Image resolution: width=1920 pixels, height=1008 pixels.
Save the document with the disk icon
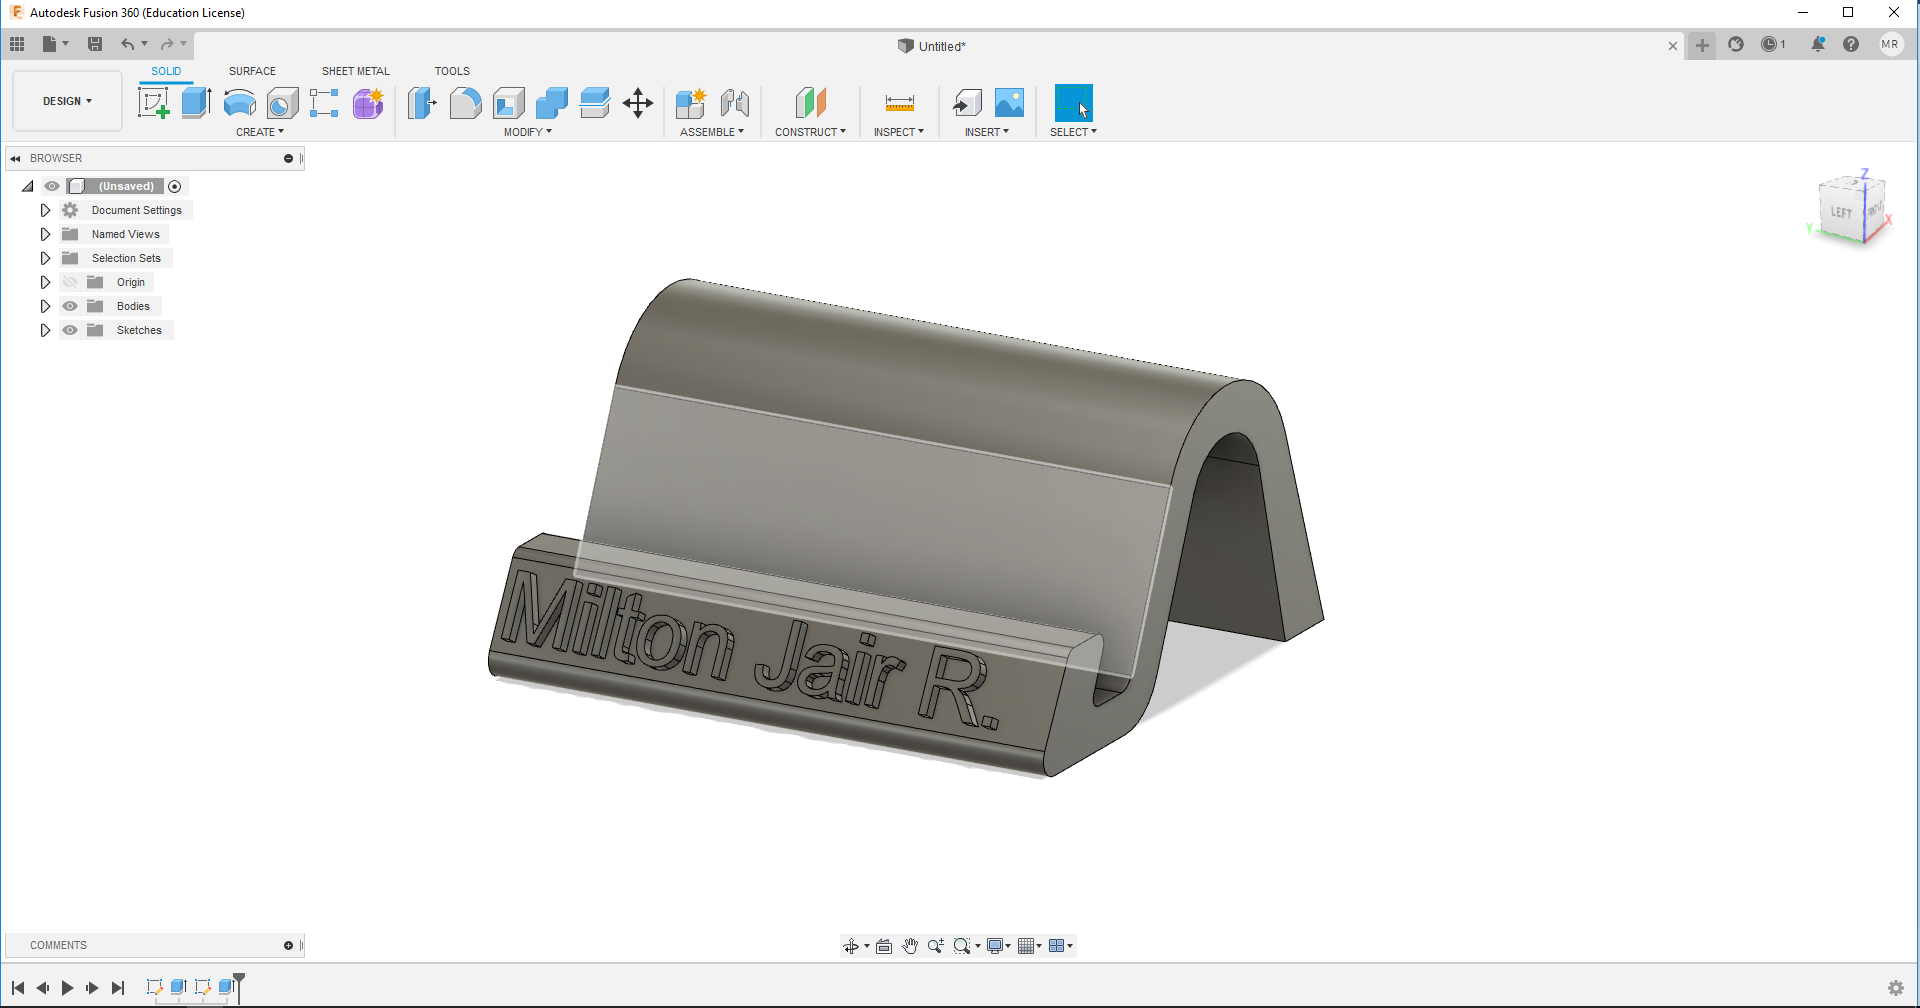click(x=95, y=44)
